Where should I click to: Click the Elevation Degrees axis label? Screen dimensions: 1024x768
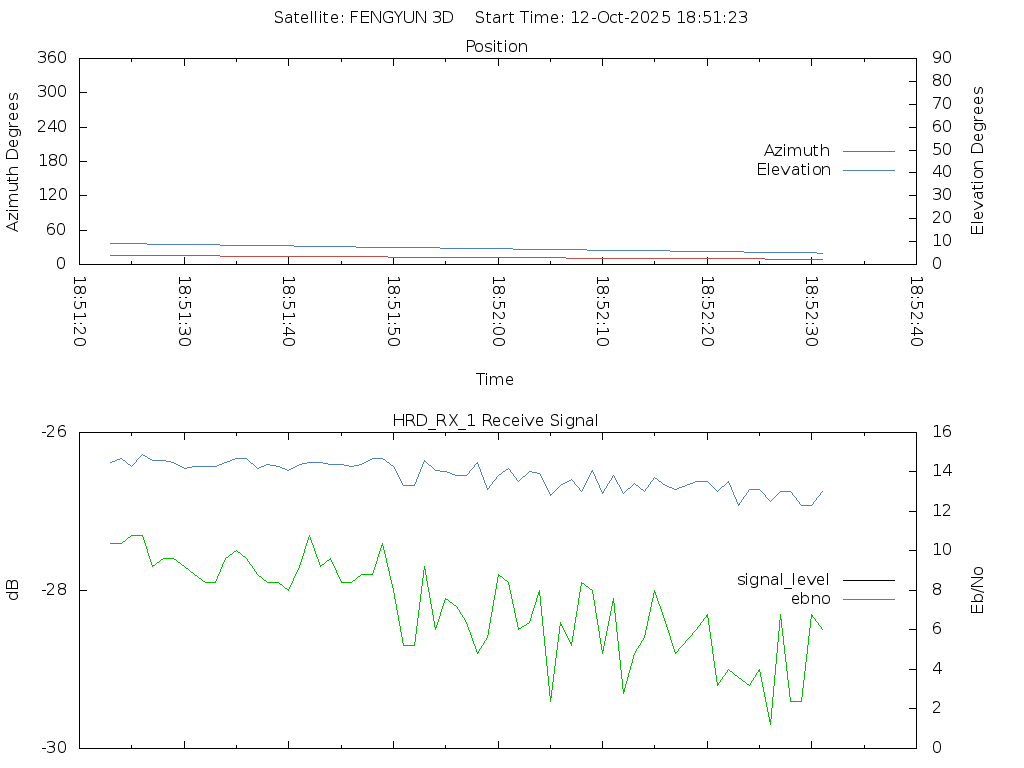978,161
